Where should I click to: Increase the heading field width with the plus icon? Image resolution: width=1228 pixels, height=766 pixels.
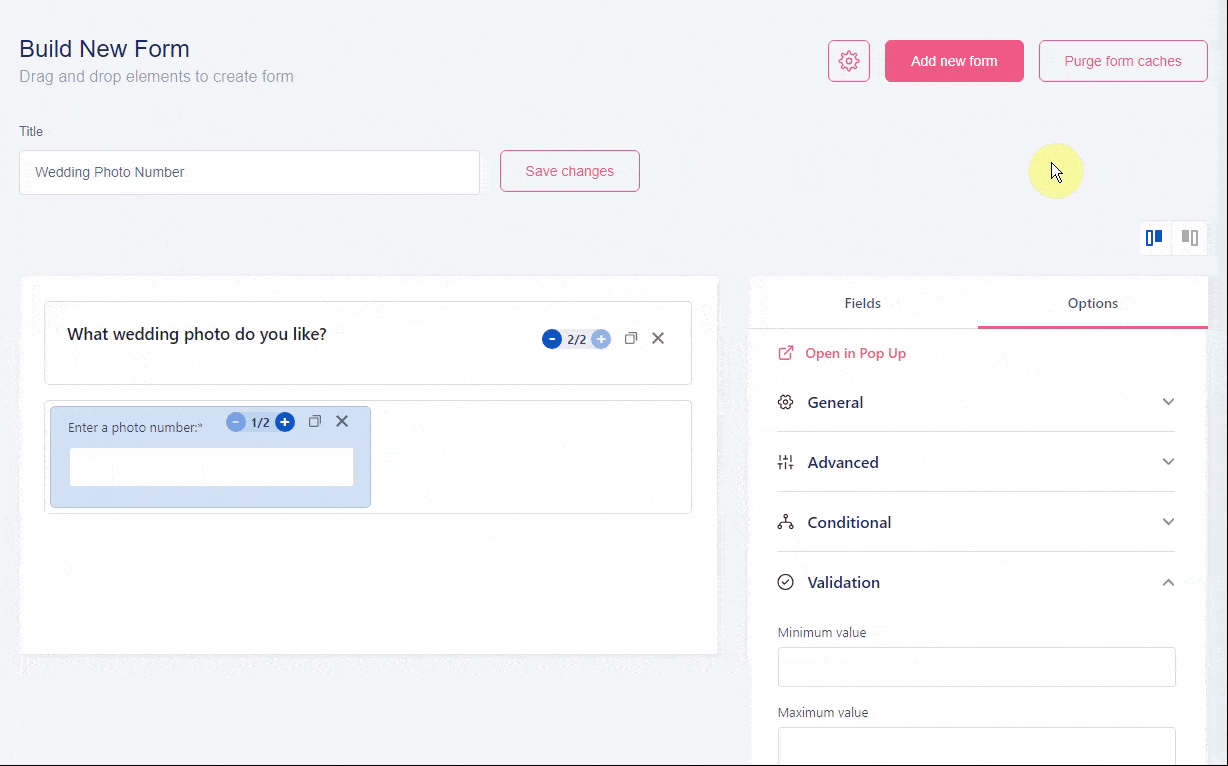(x=601, y=339)
